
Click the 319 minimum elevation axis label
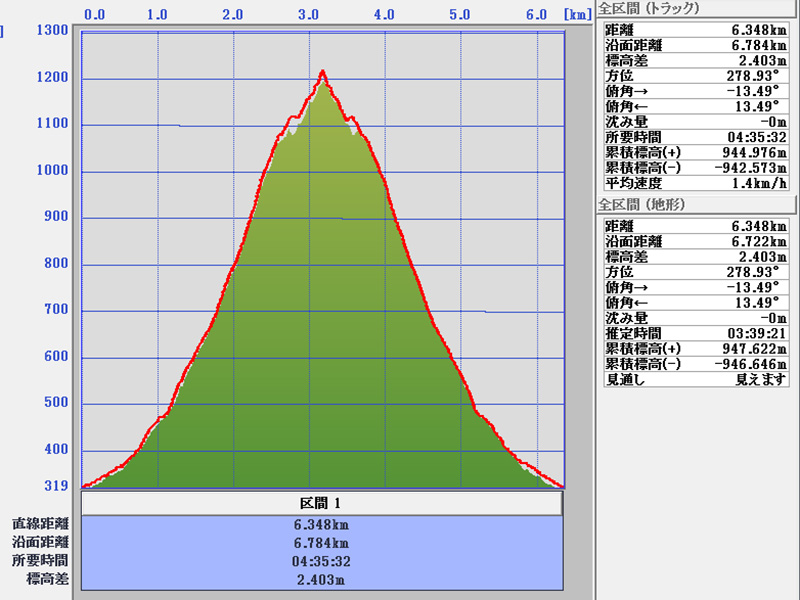click(x=55, y=486)
